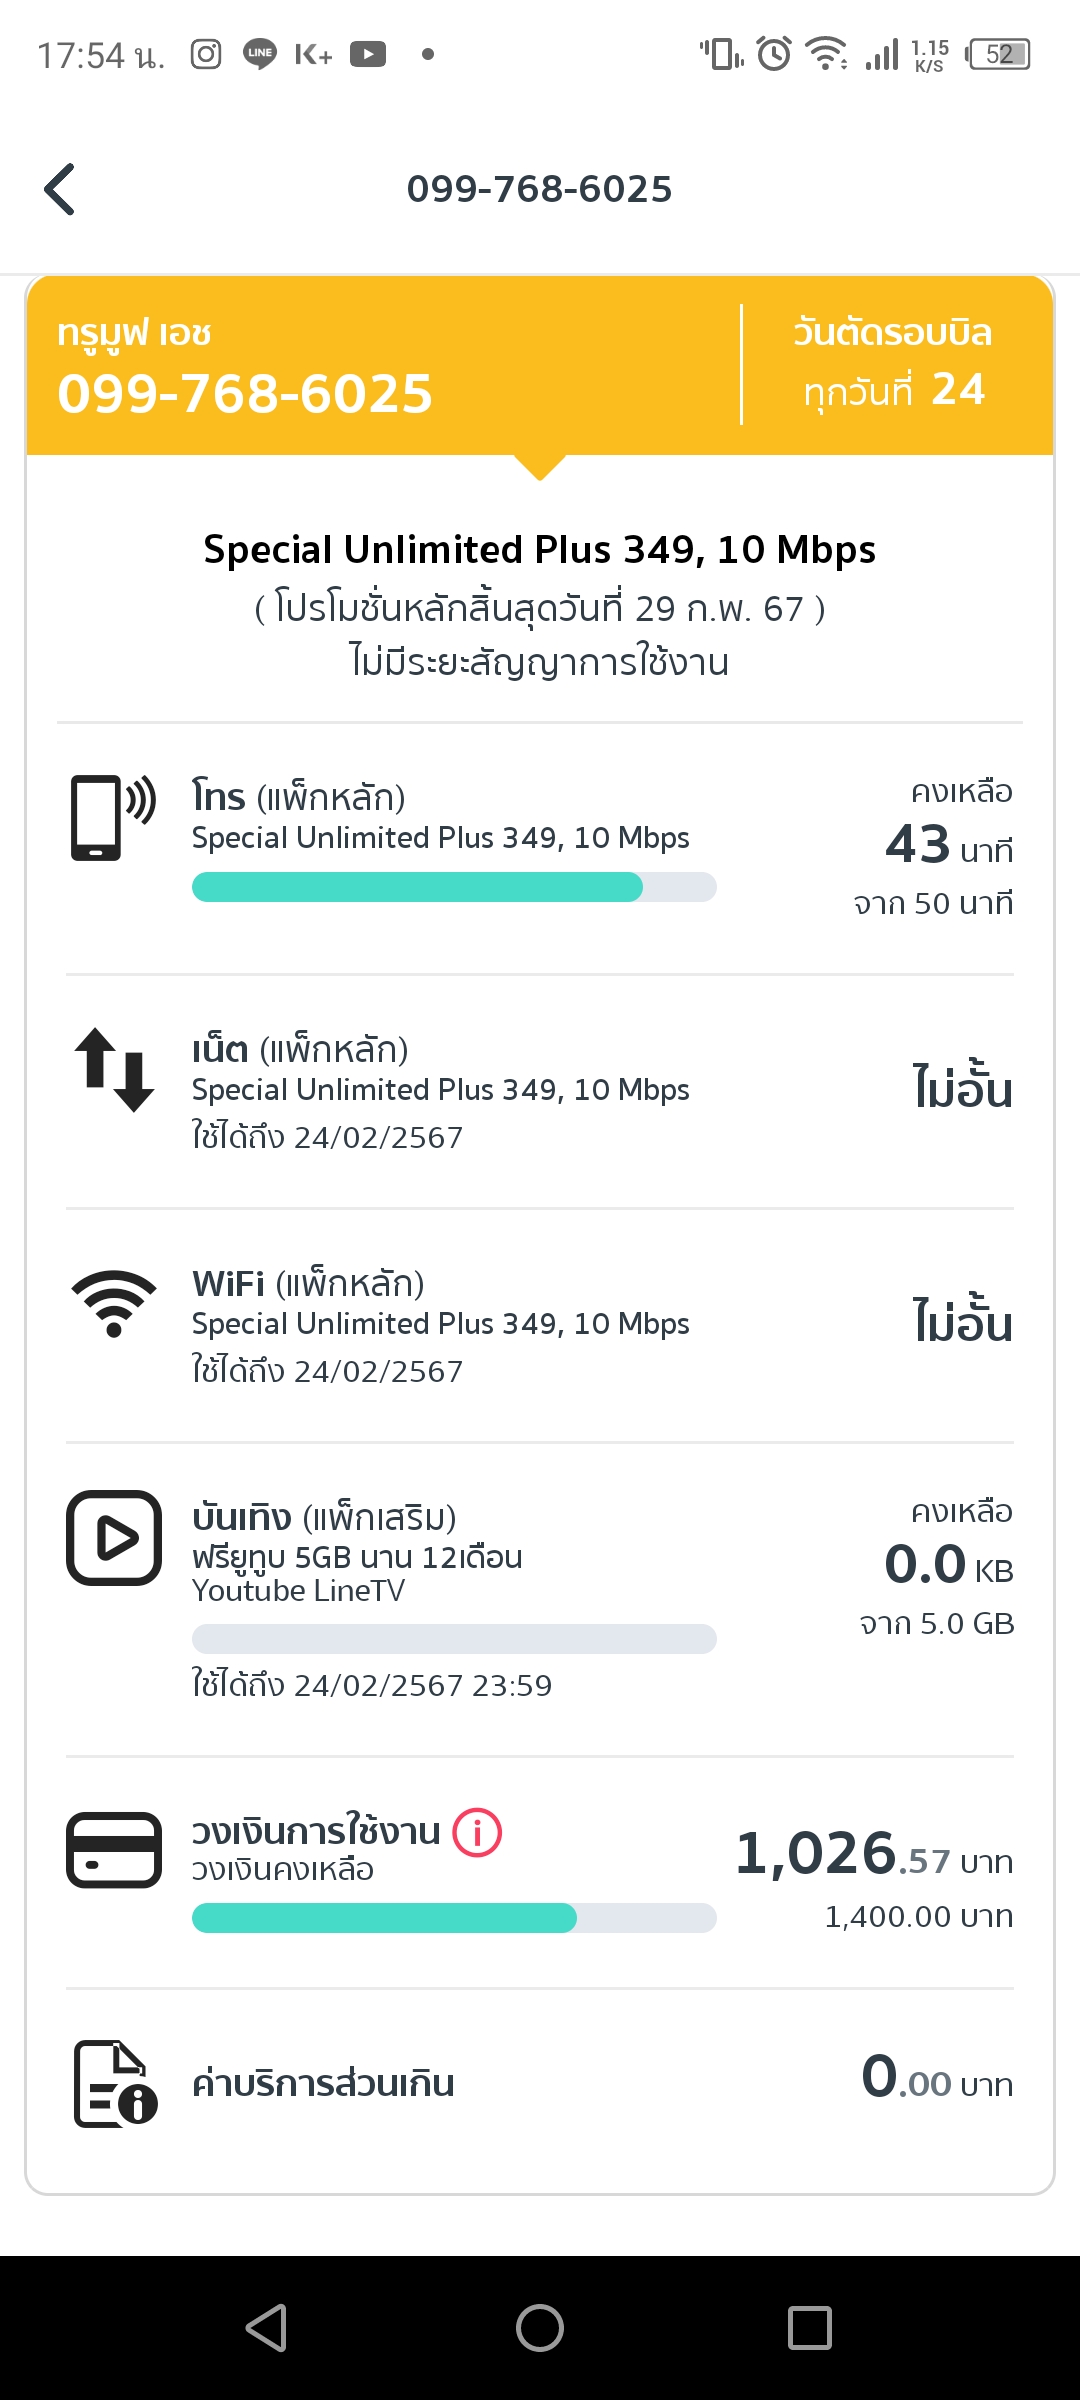Tap the billing cycle date 24
The height and width of the screenshot is (2400, 1080).
[958, 389]
